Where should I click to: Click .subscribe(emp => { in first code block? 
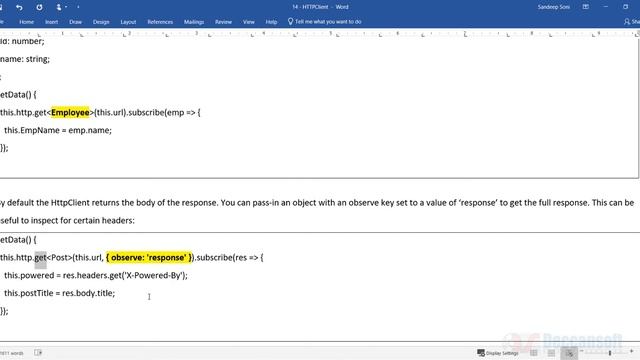[163, 113]
